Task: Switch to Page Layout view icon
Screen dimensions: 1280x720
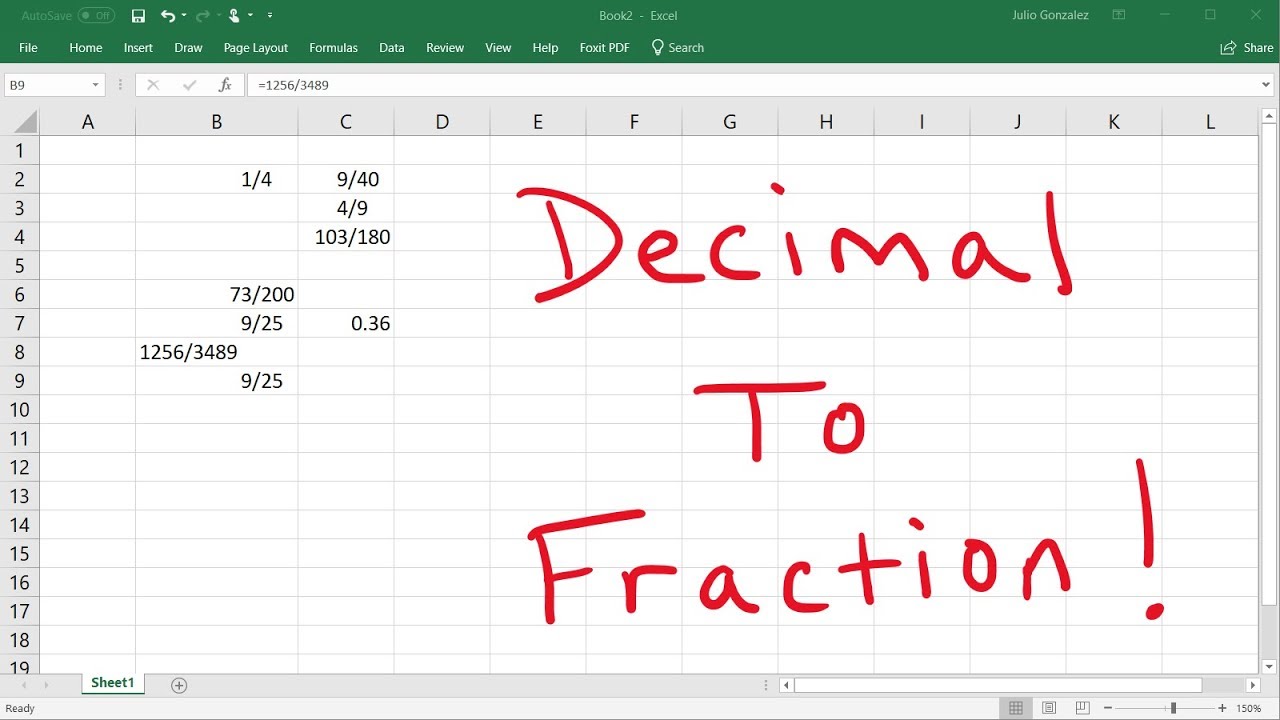Action: (x=1049, y=708)
